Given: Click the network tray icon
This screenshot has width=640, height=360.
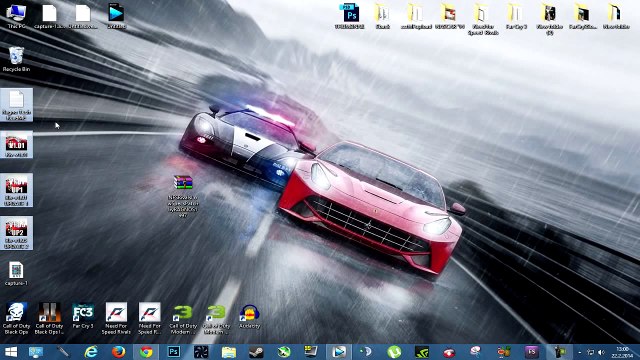Looking at the screenshot, I should pyautogui.click(x=590, y=352).
